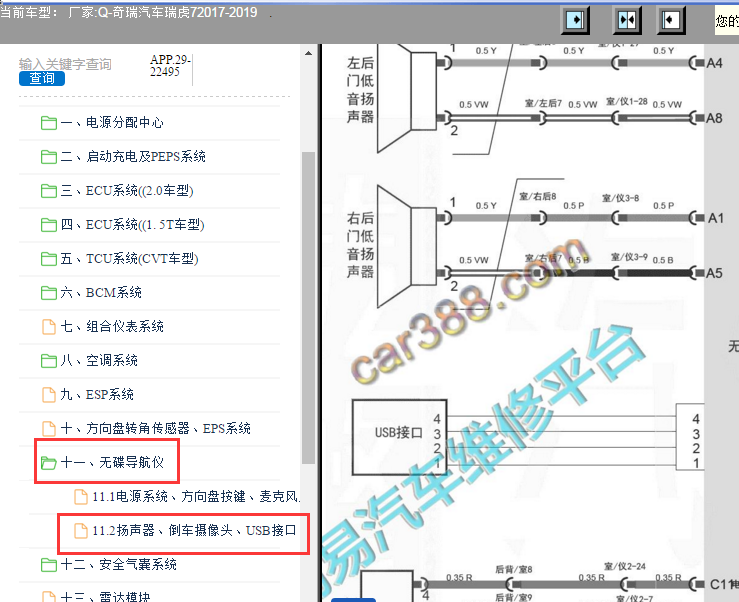The width and height of the screenshot is (739, 602).
Task: Click connector pin A8 label
Action: pyautogui.click(x=714, y=118)
